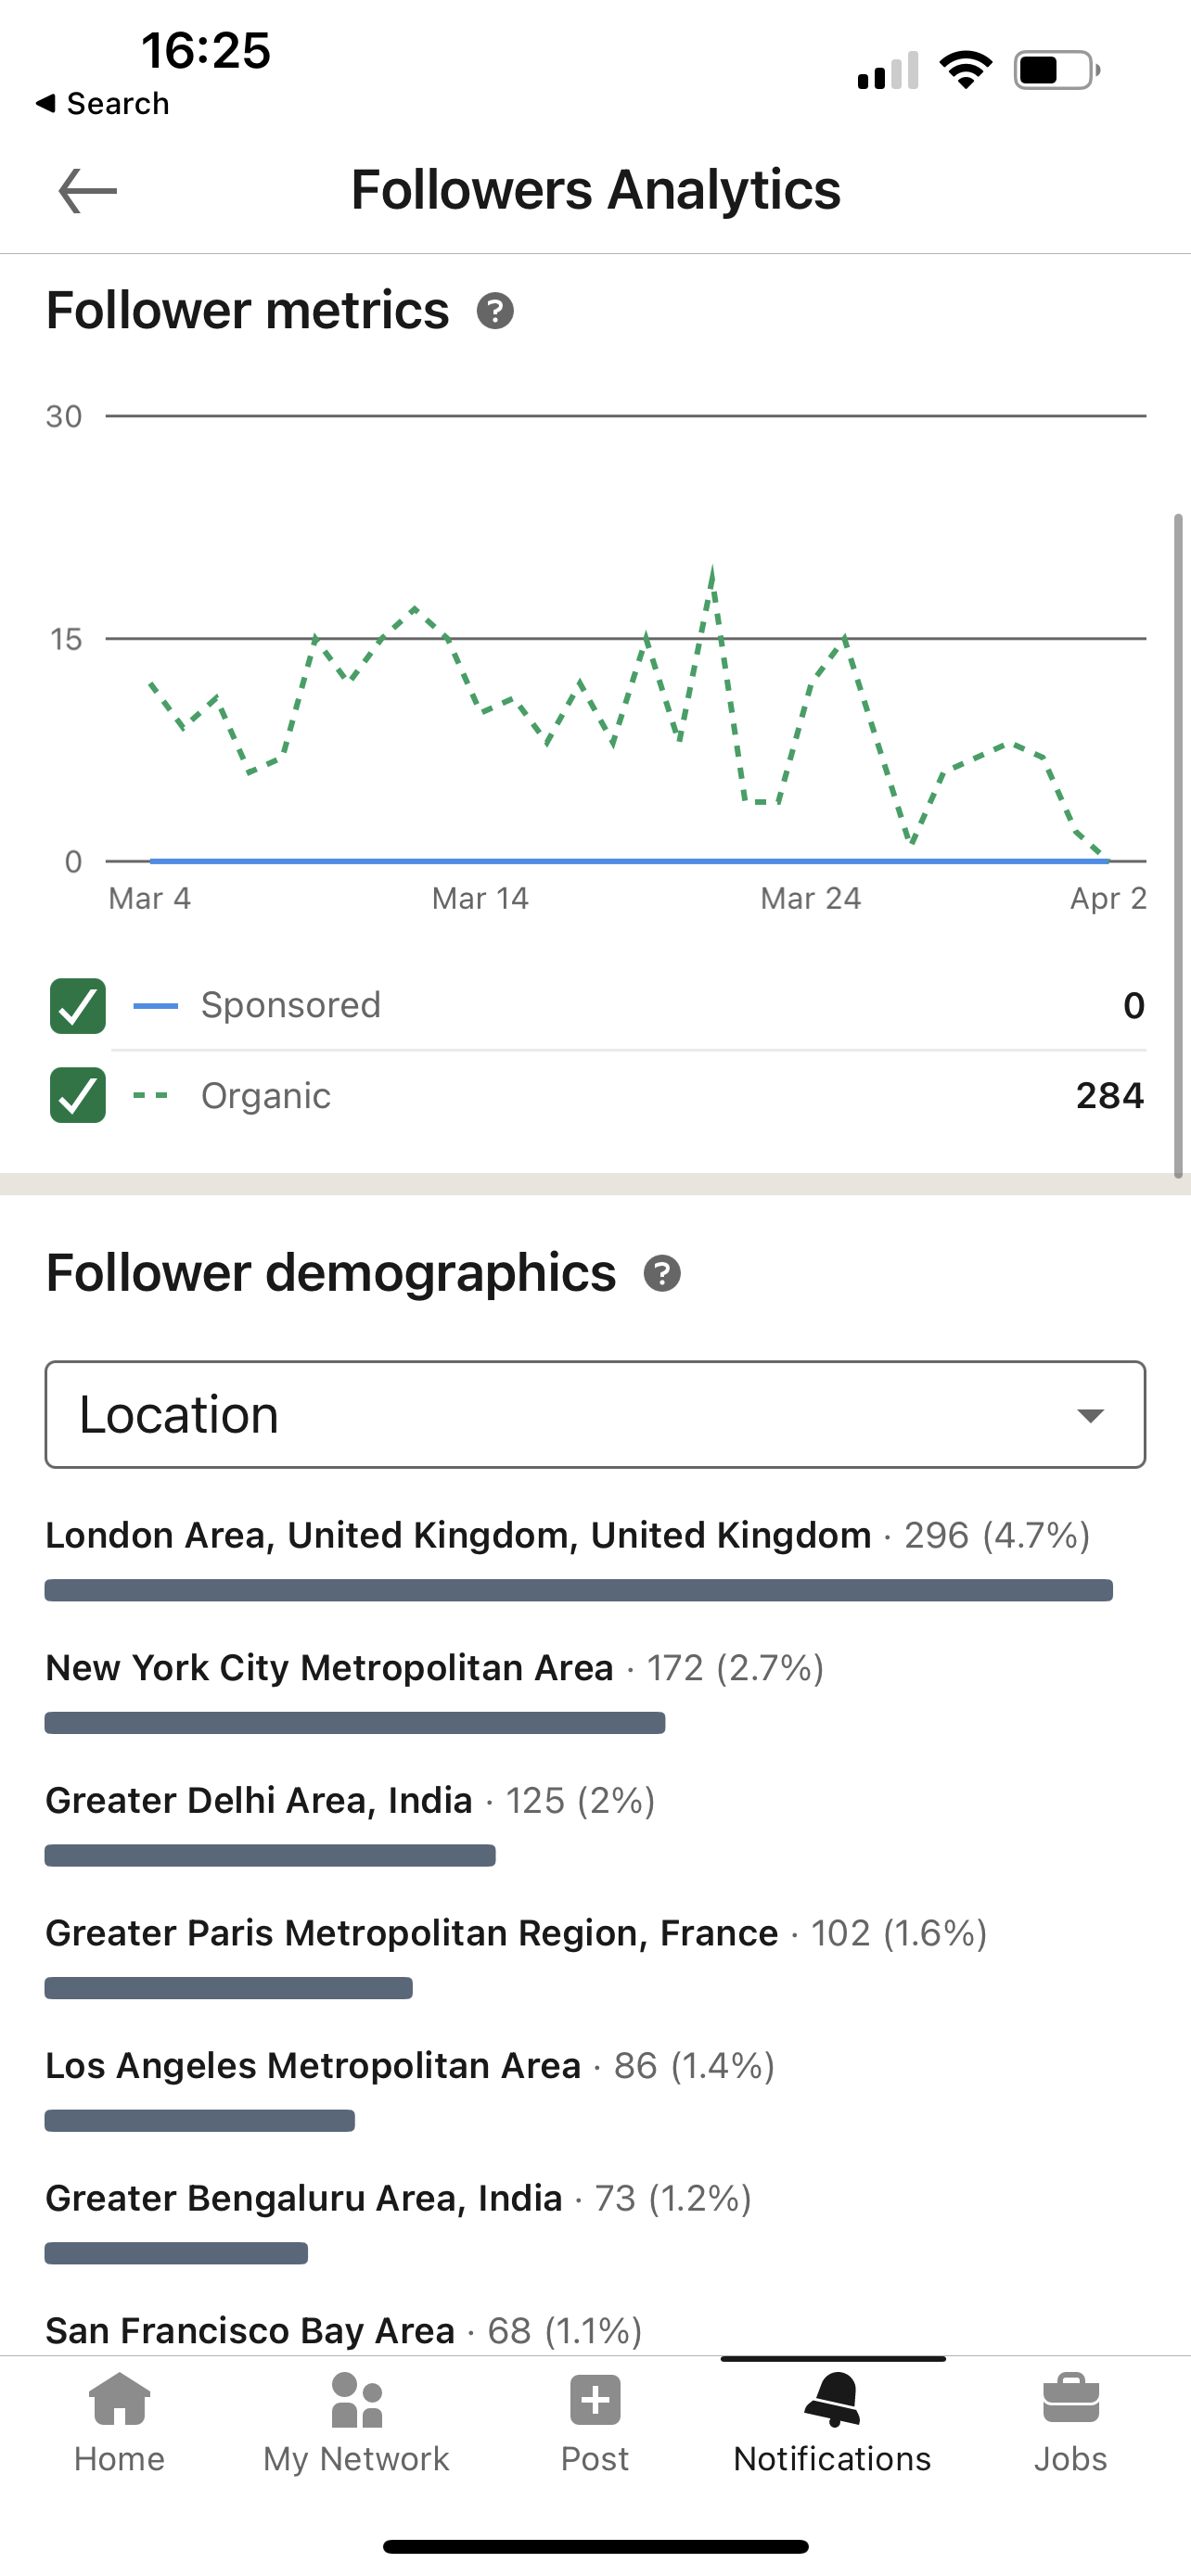Viewport: 1191px width, 2576px height.
Task: Uncheck the Sponsored checkbox
Action: click(x=78, y=1006)
